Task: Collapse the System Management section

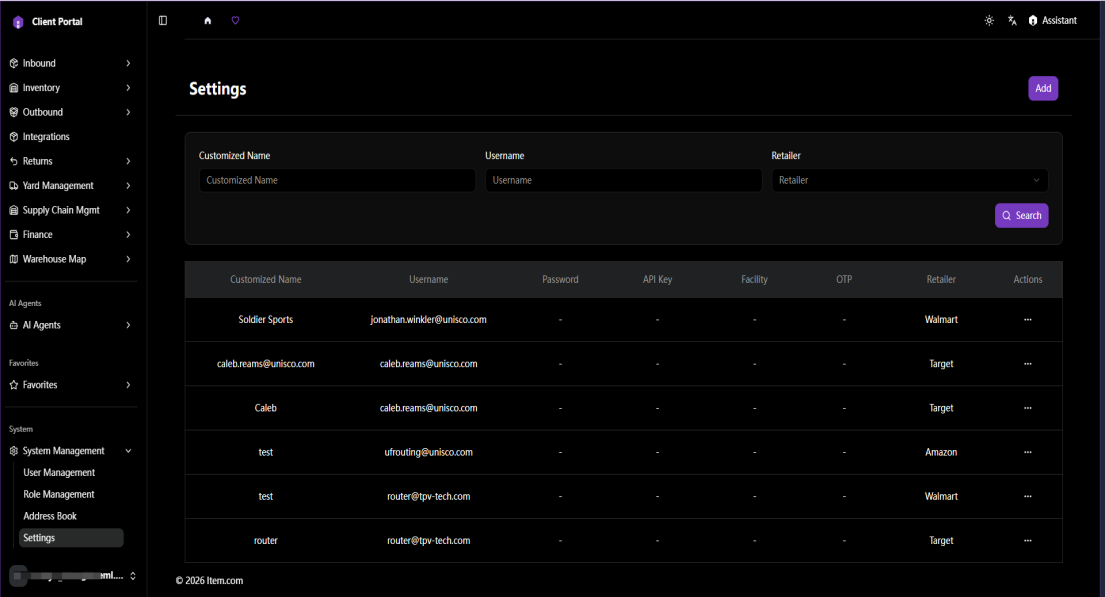Action: point(70,451)
